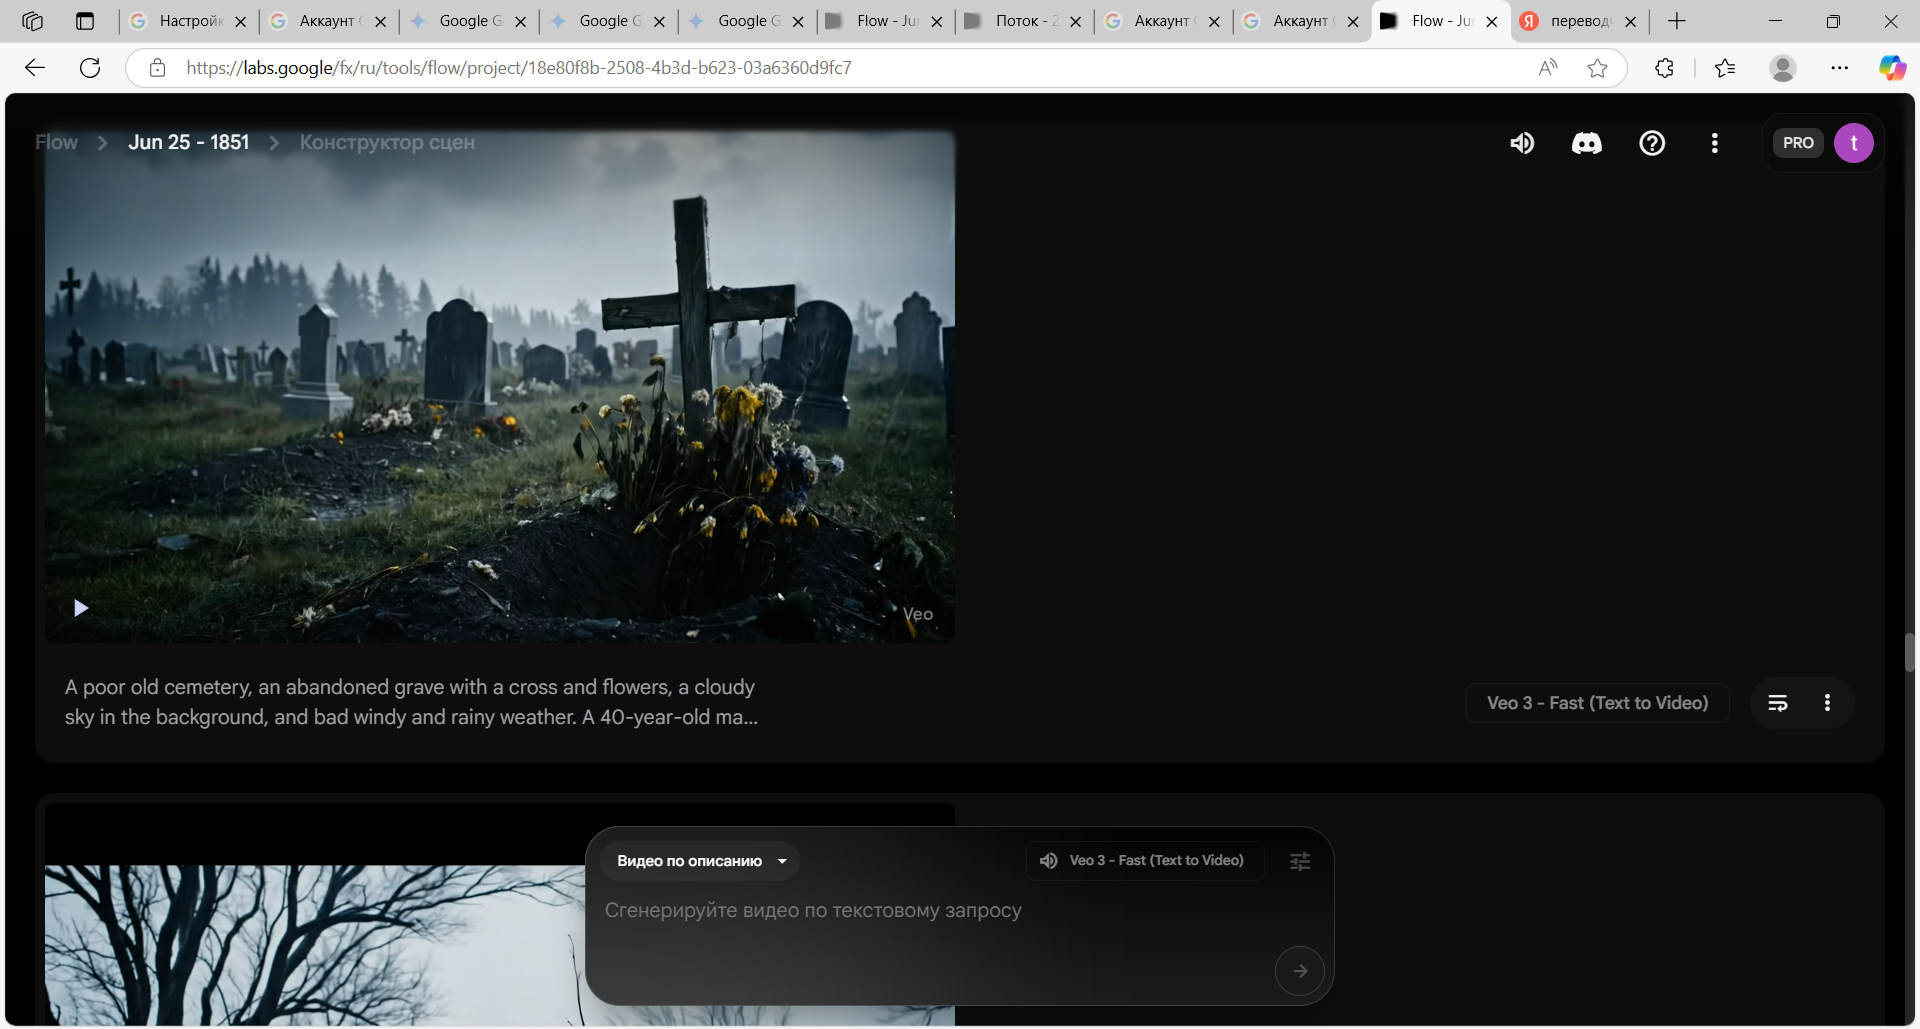1920x1029 pixels.
Task: Select model Veo 3 - Fast in prompt box
Action: click(1145, 861)
